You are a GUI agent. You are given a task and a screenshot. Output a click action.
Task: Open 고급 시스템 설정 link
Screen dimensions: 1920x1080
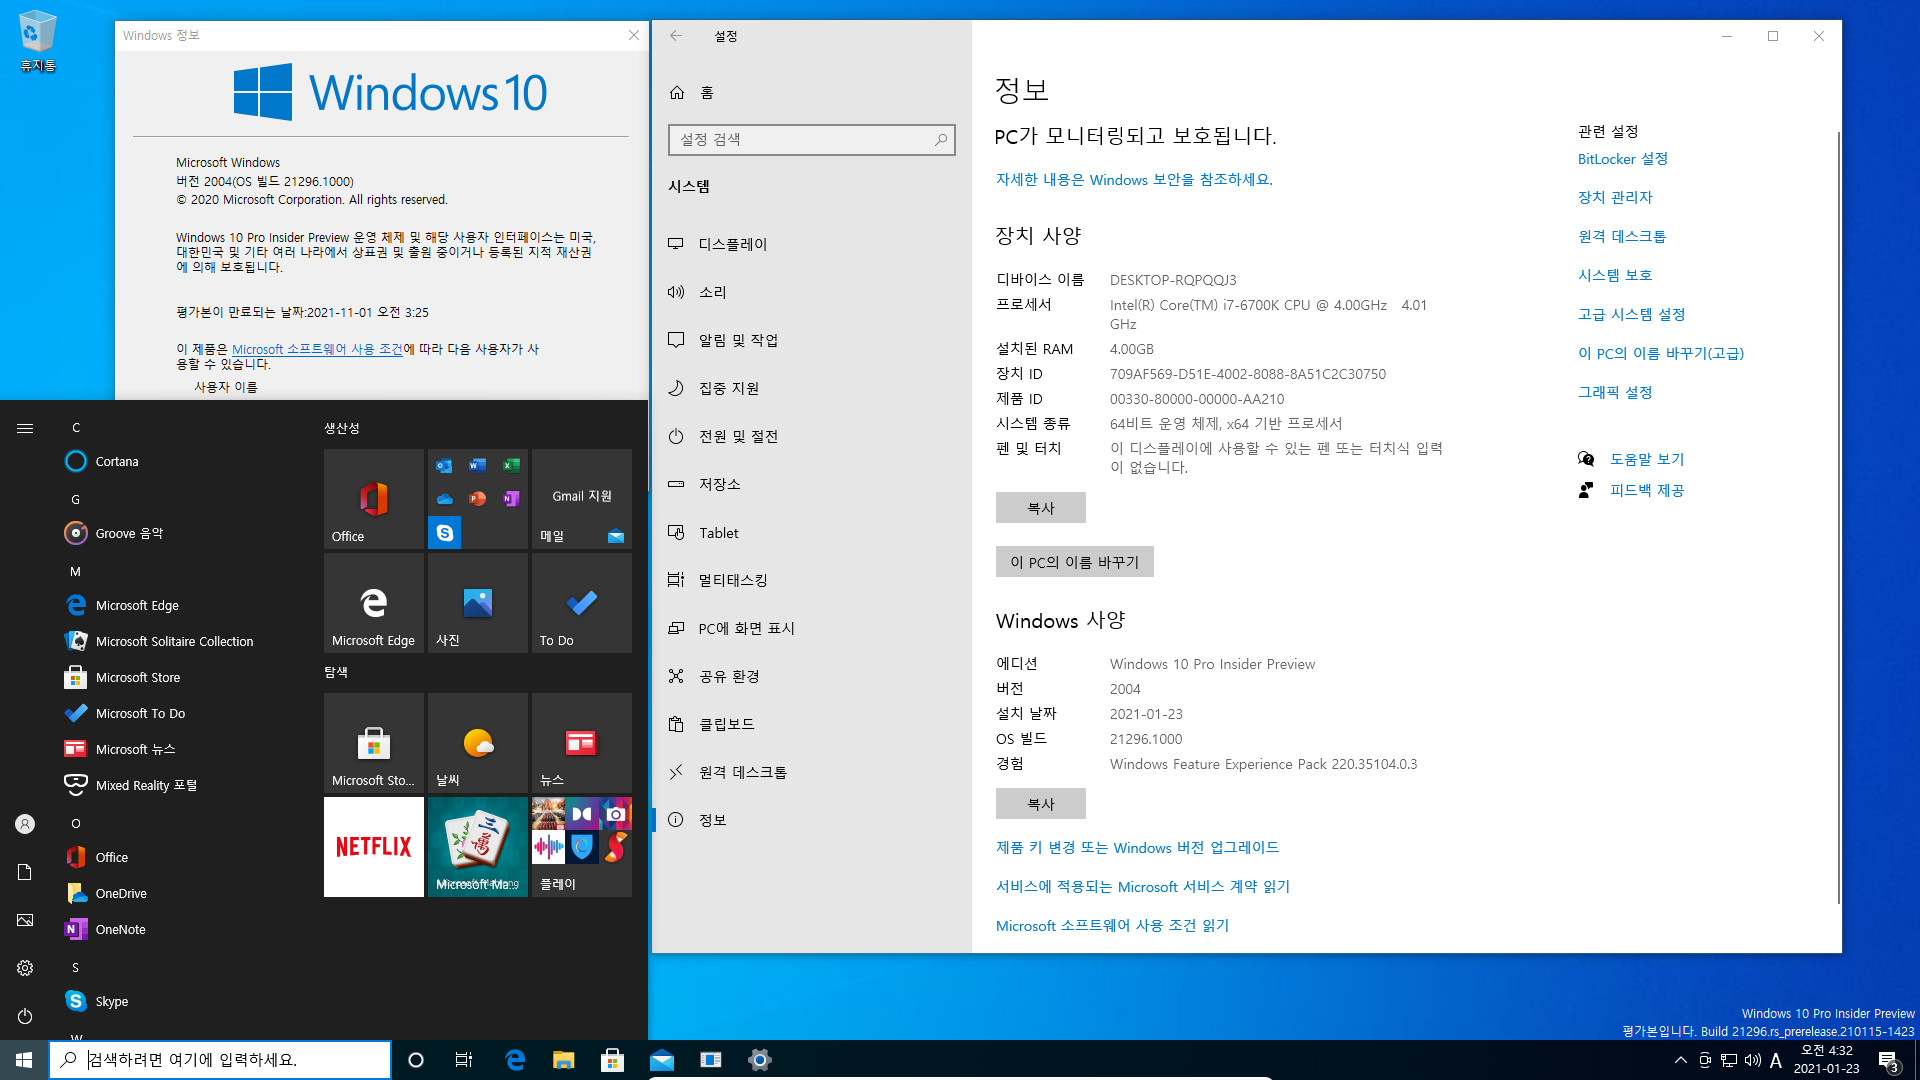pyautogui.click(x=1631, y=315)
